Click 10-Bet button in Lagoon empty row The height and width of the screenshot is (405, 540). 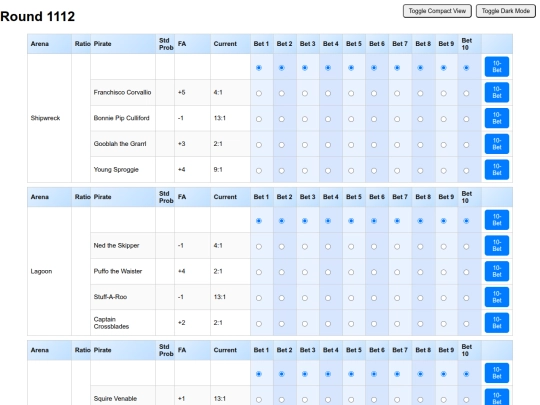tap(497, 220)
